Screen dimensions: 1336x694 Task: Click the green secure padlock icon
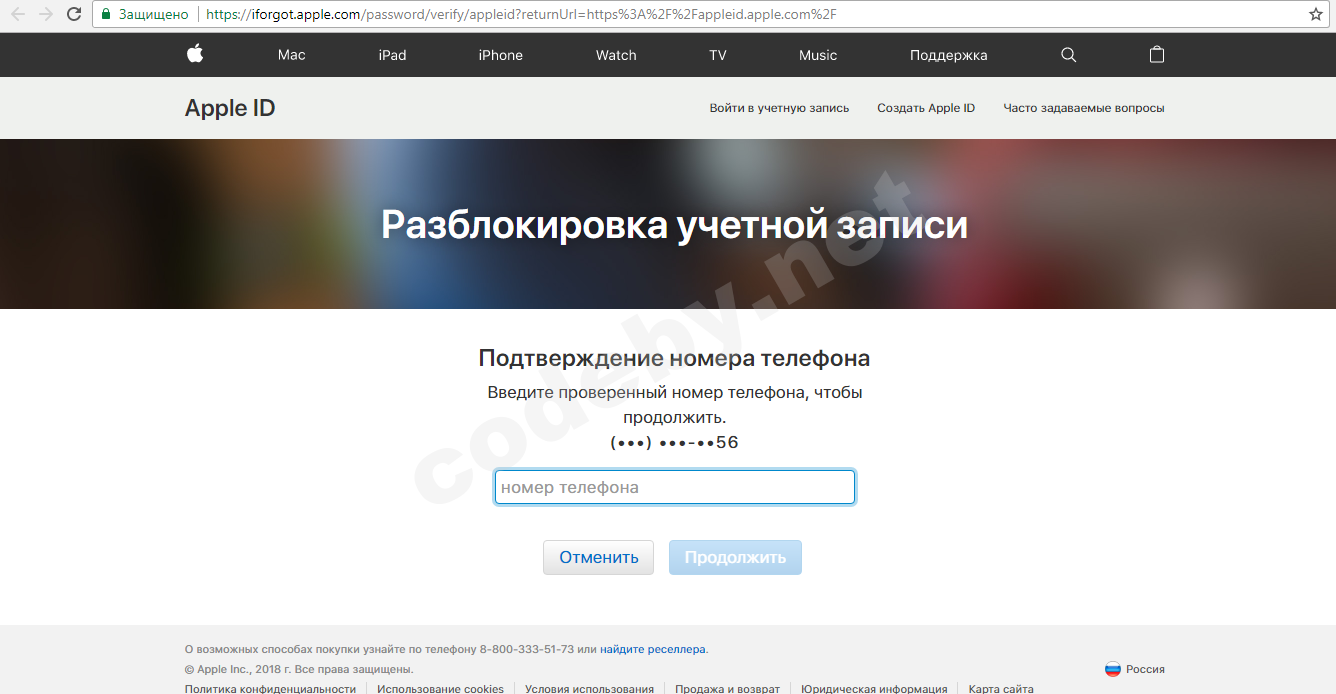106,15
